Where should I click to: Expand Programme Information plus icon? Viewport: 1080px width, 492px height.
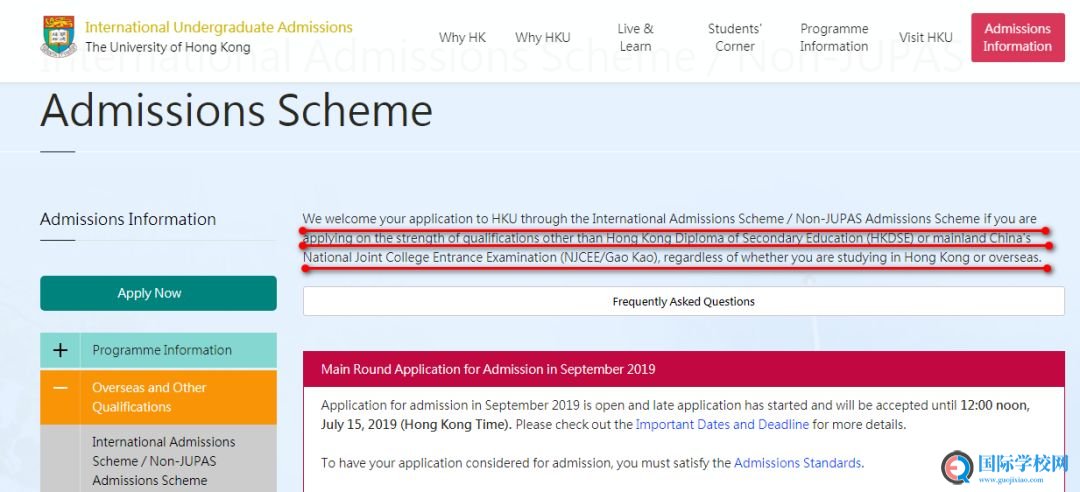coord(61,350)
